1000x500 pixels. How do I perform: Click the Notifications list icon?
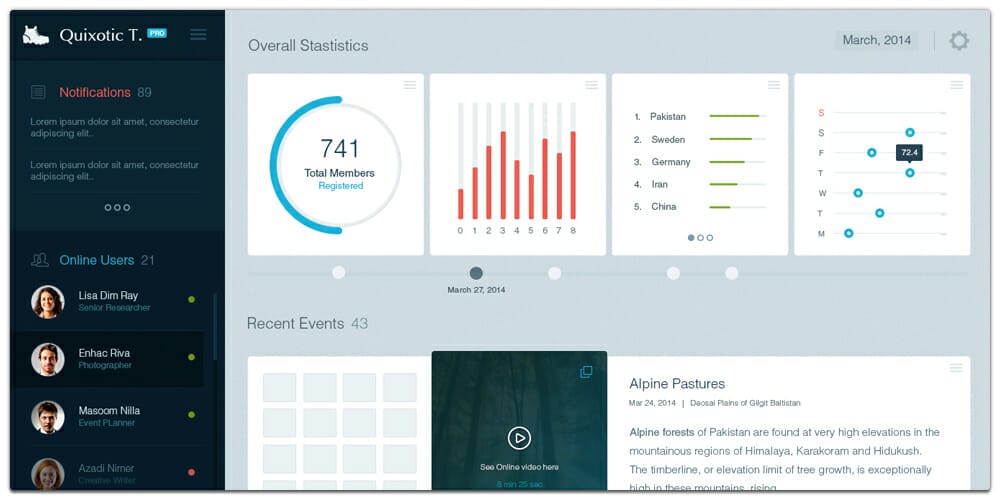click(x=38, y=92)
